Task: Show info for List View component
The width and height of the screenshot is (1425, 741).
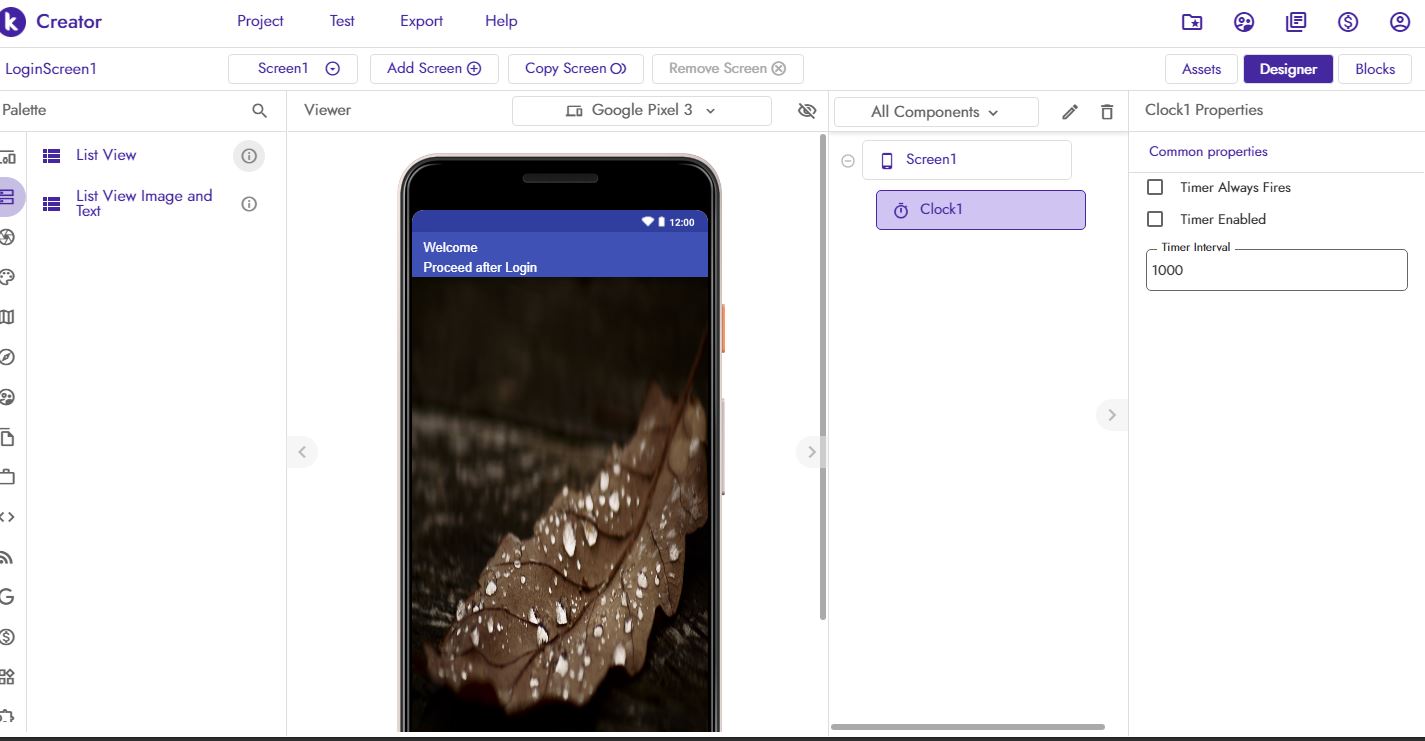Action: coord(249,156)
